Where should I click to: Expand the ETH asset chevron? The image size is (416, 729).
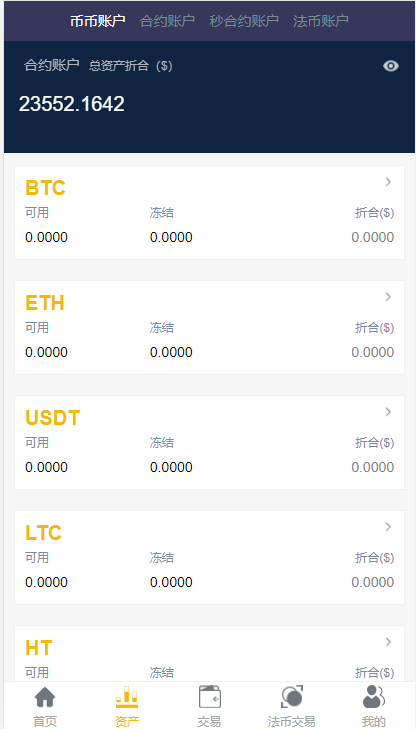click(388, 297)
